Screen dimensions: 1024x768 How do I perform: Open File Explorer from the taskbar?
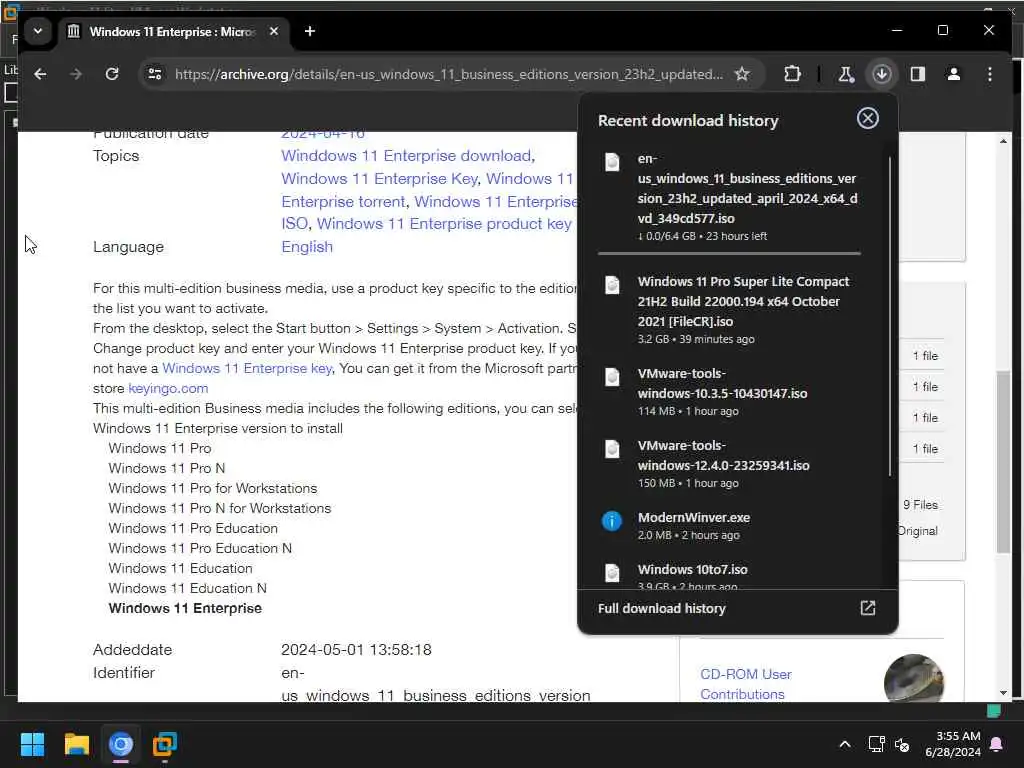click(x=76, y=744)
